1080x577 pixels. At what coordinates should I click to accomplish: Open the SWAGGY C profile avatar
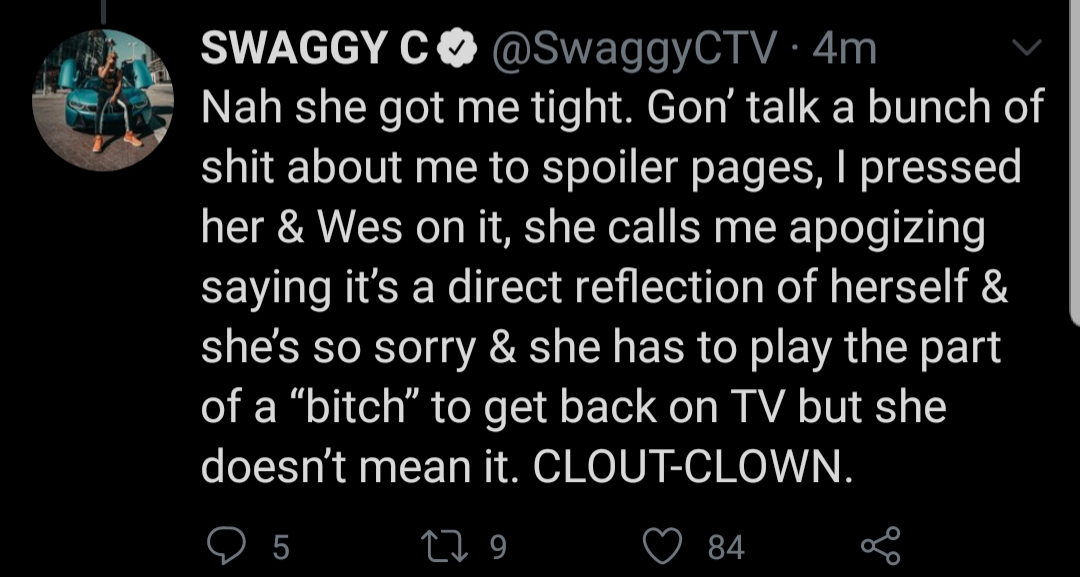pyautogui.click(x=103, y=100)
